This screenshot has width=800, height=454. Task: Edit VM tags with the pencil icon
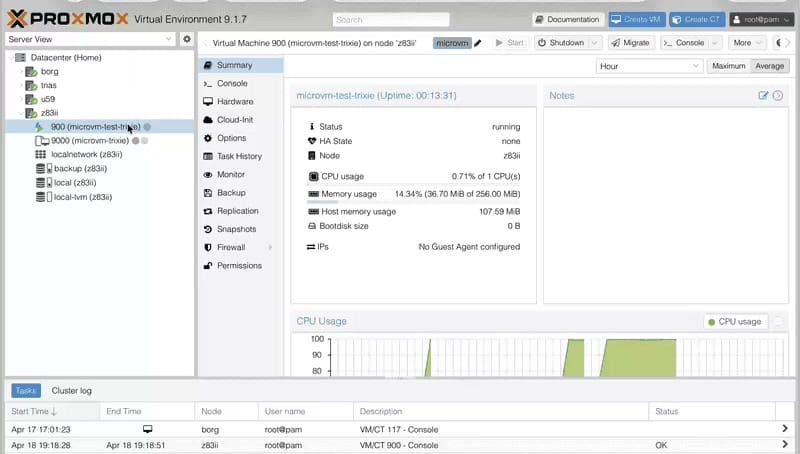coord(478,43)
